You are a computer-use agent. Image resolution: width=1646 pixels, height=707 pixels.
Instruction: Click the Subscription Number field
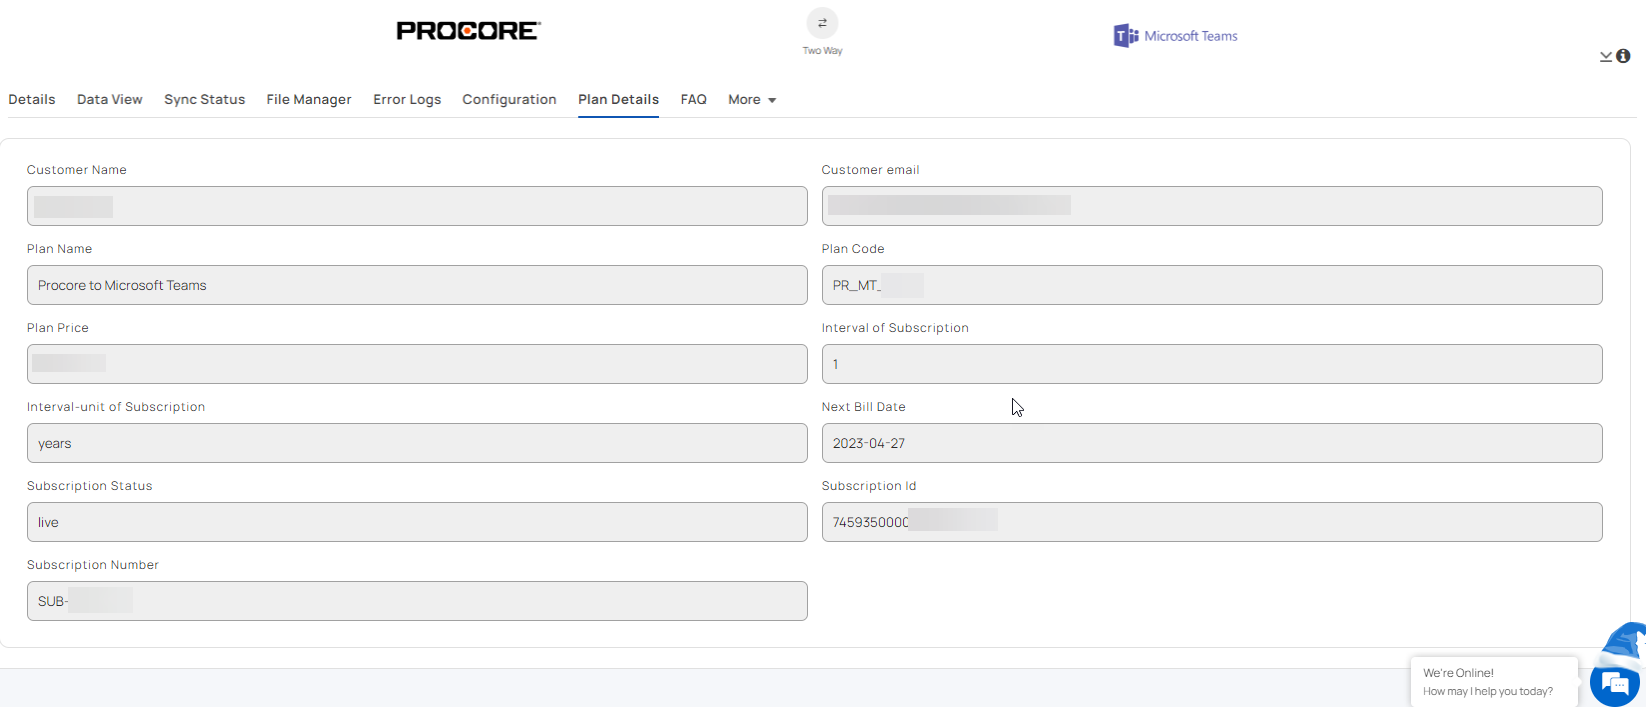tap(417, 601)
